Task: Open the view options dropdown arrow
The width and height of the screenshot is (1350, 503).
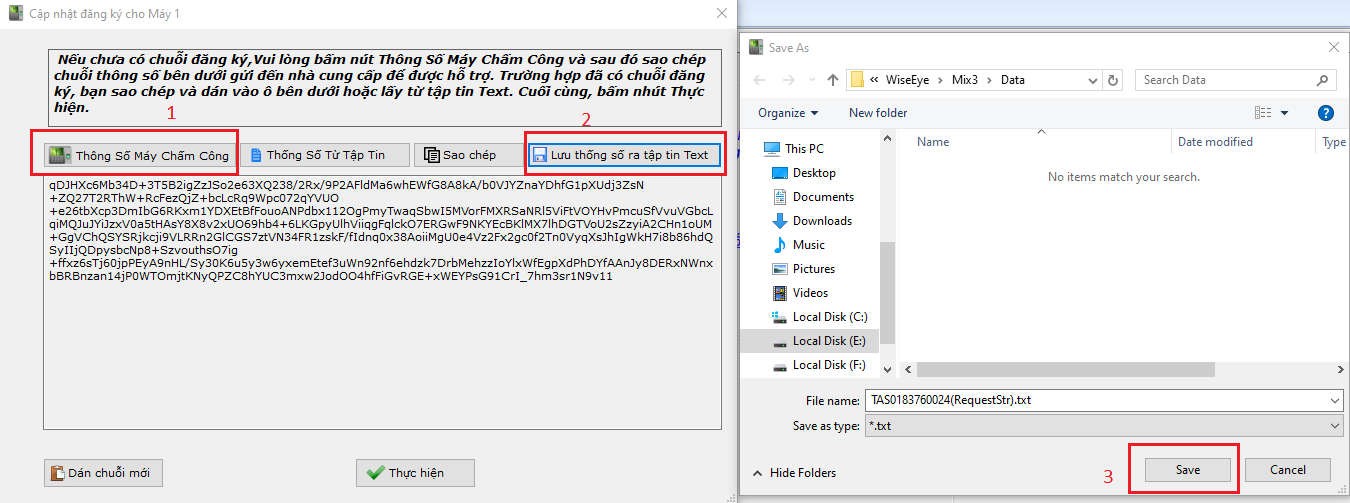Action: pos(1284,113)
